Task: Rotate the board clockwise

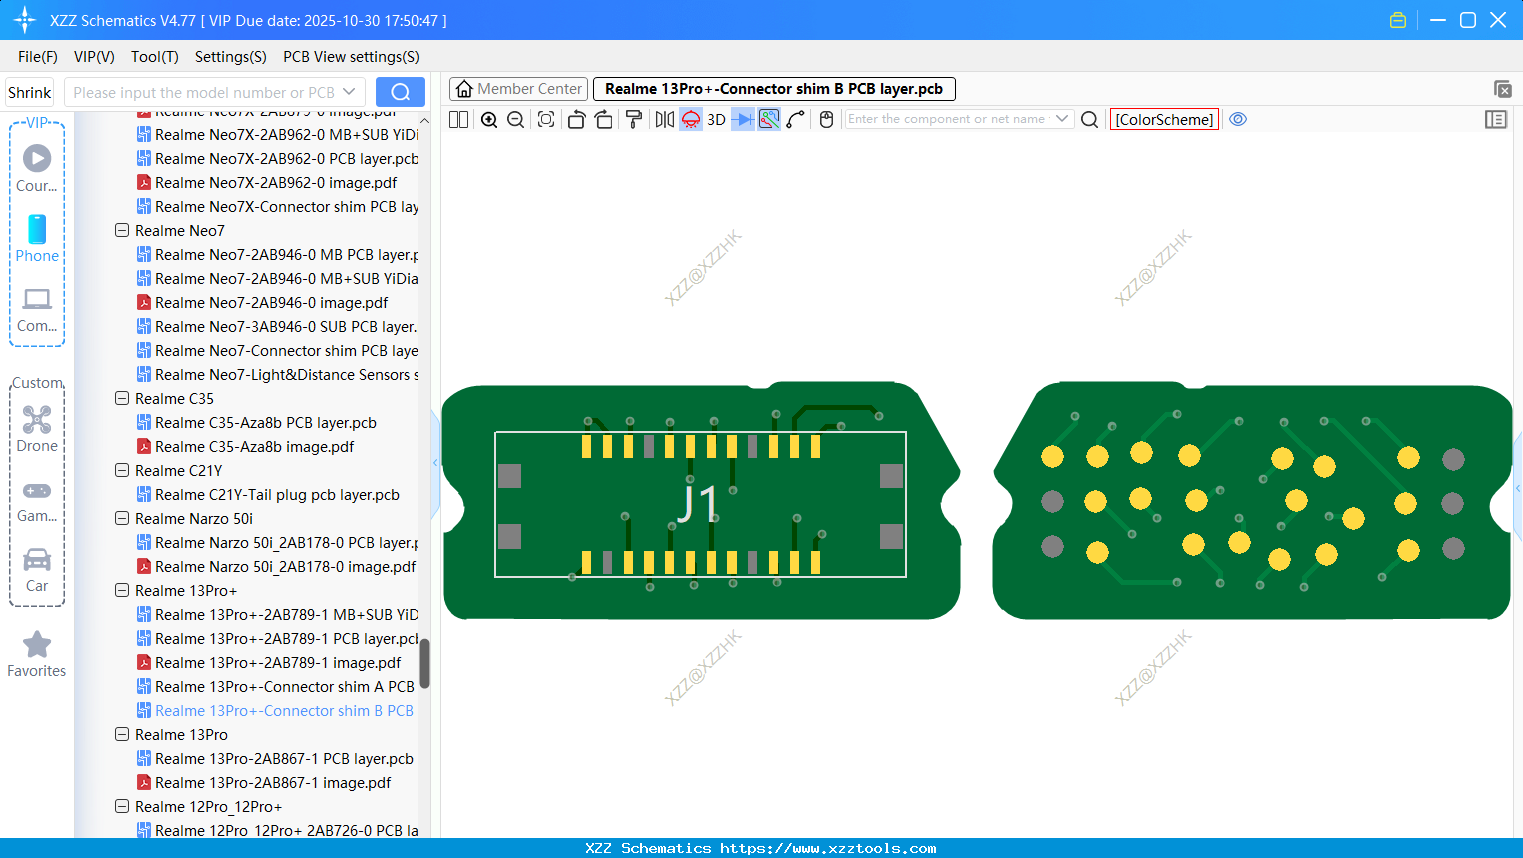Action: coord(603,119)
